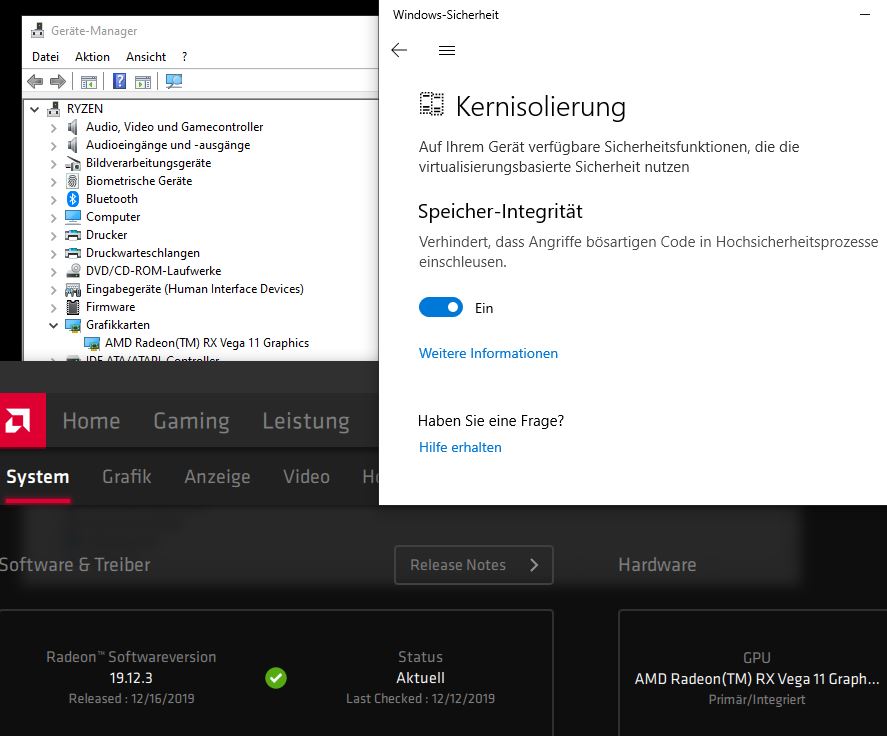Switch to the Gaming tab in Radeon Software
This screenshot has width=887, height=736.
[191, 421]
